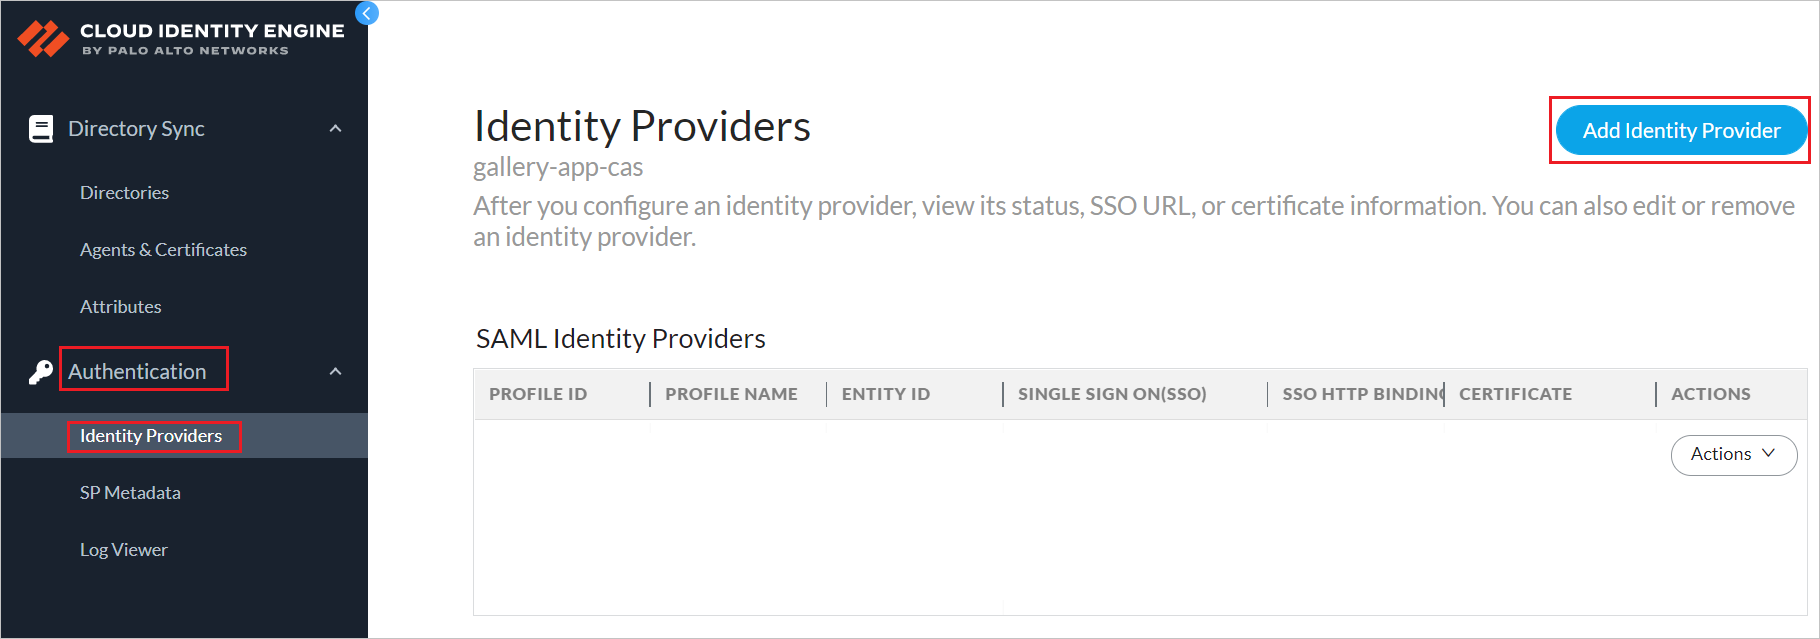1820x639 pixels.
Task: Click the Certificate column header
Action: pyautogui.click(x=1515, y=394)
